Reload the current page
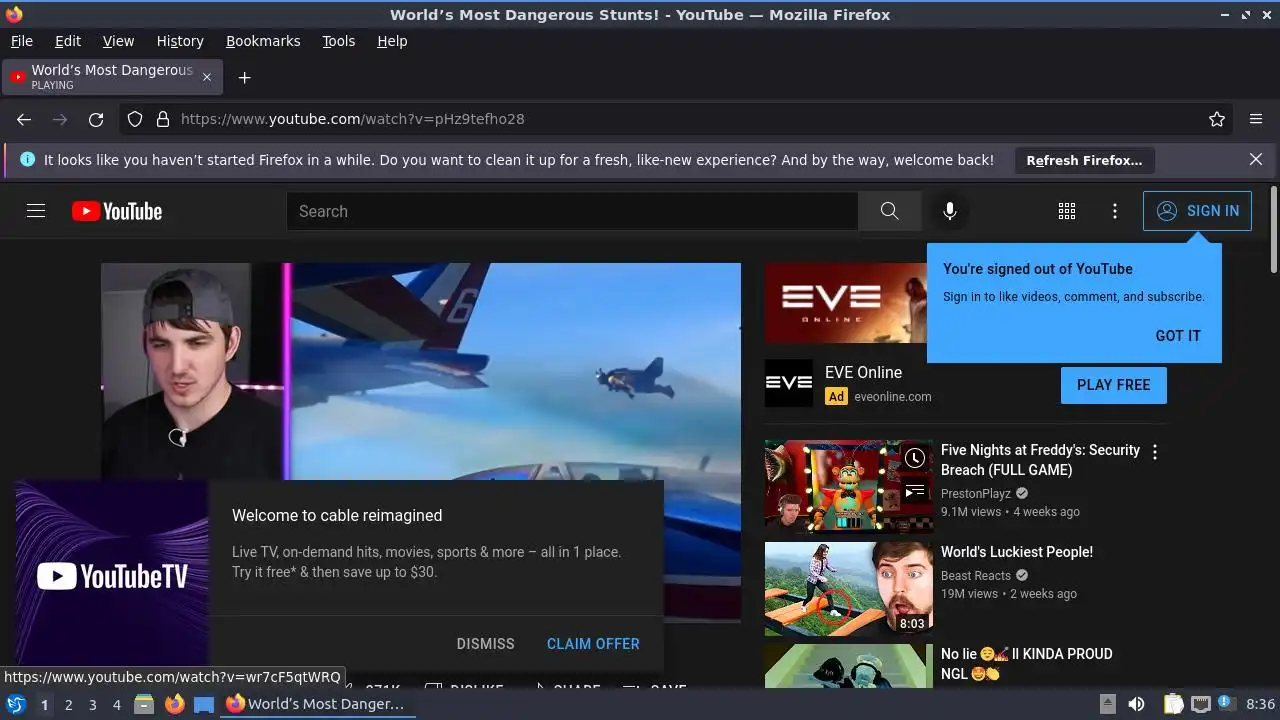This screenshot has height=720, width=1280. [96, 119]
